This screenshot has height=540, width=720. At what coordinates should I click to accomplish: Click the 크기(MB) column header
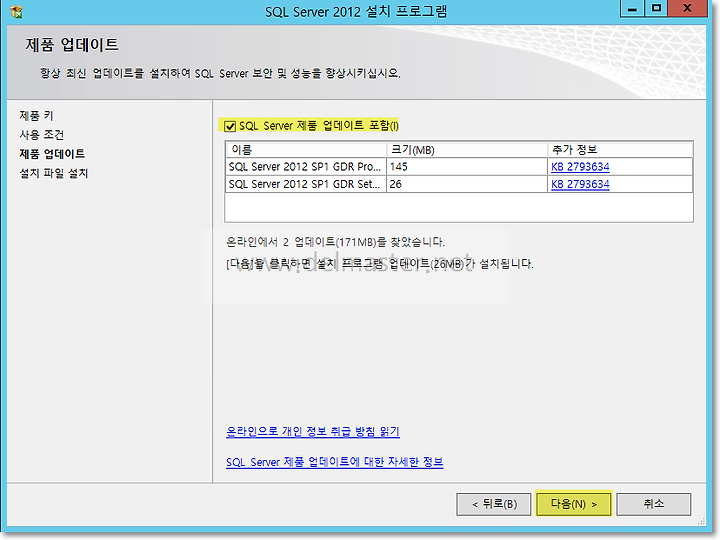(x=467, y=150)
